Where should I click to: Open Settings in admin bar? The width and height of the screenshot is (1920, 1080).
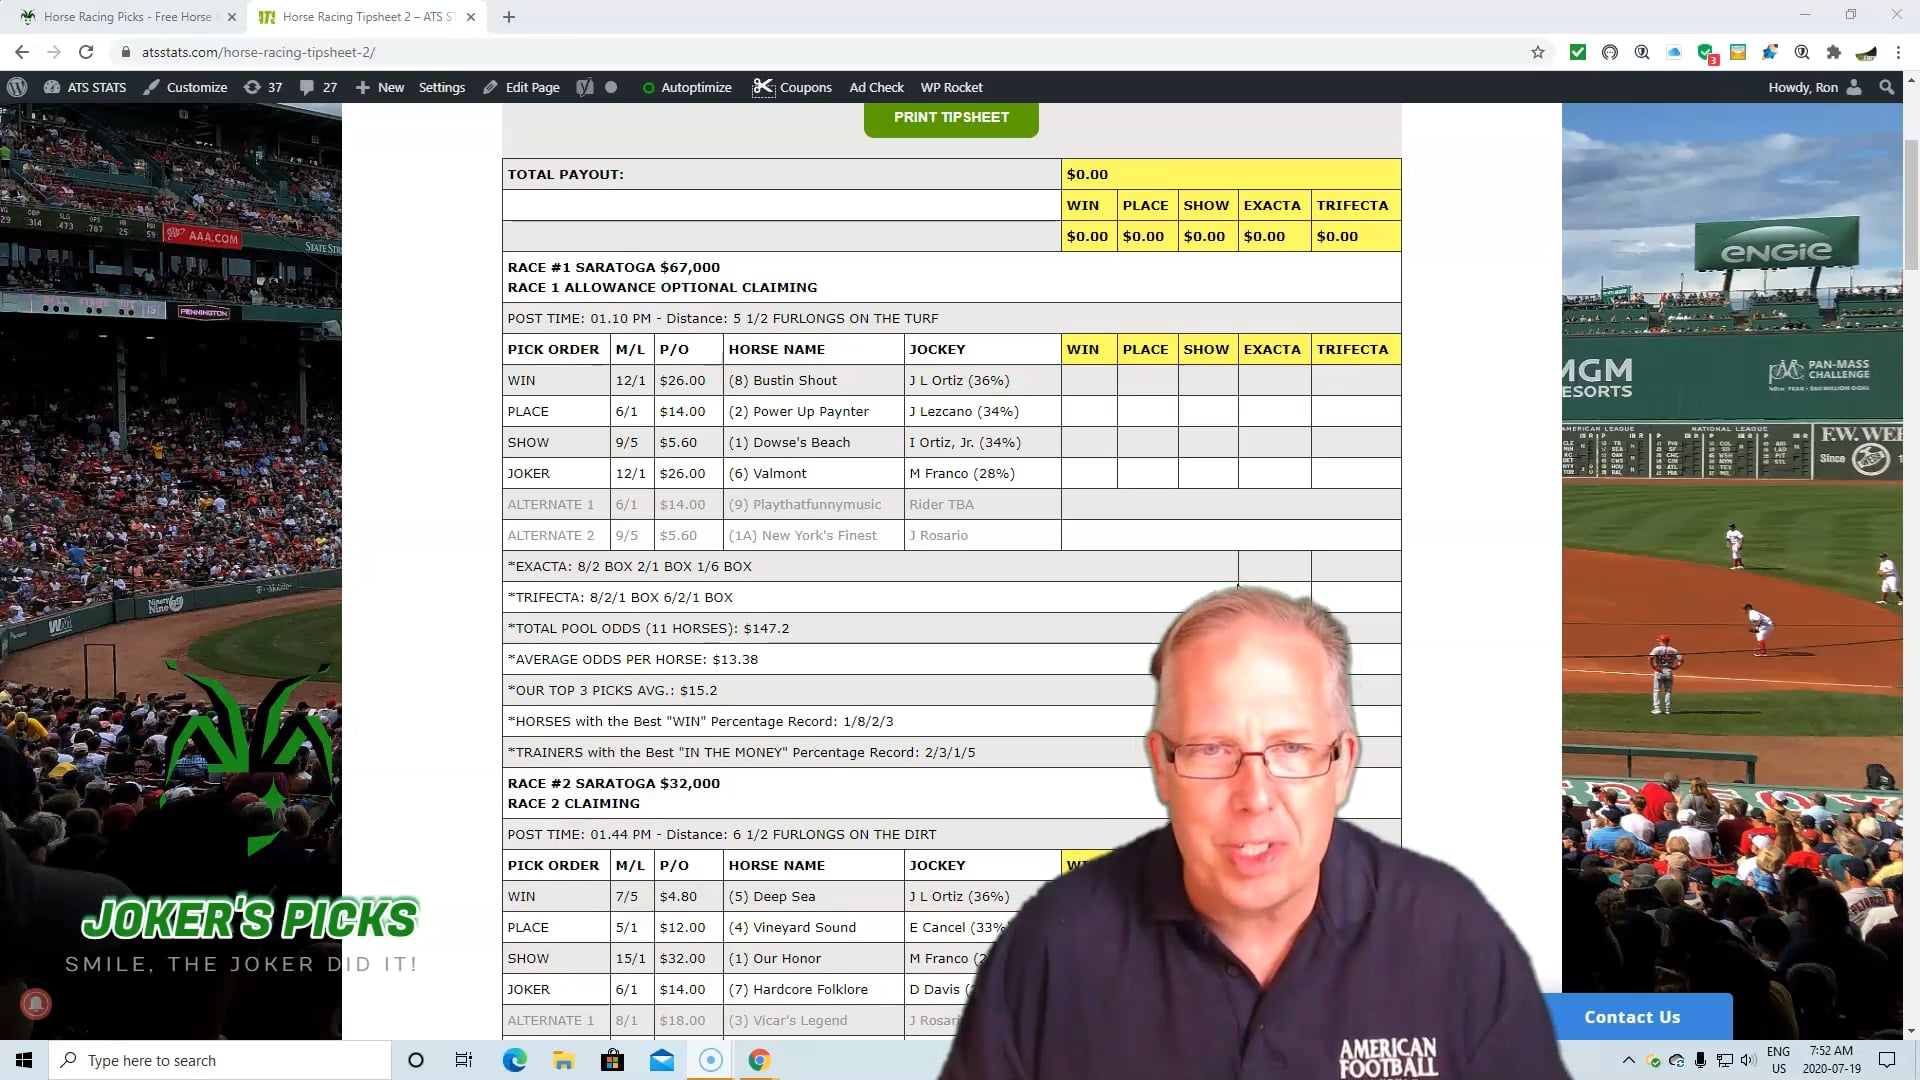click(x=442, y=87)
